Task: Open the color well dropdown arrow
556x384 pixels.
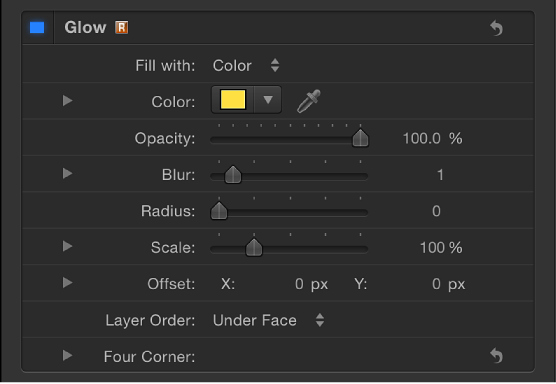Action: [x=268, y=100]
